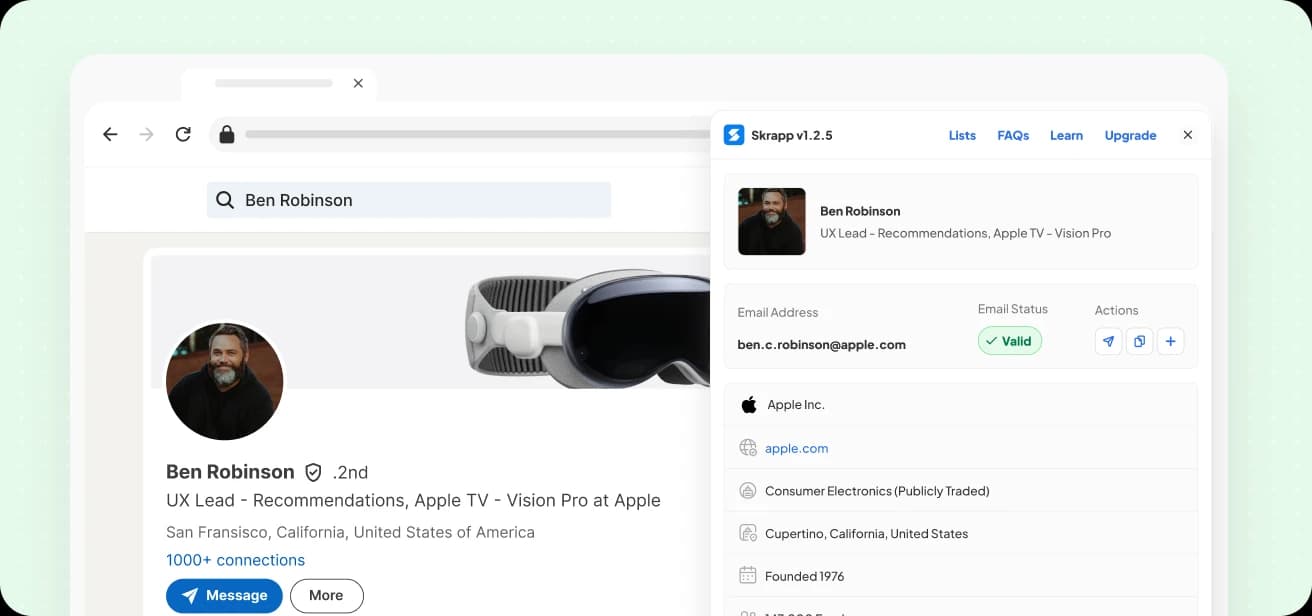This screenshot has height=616, width=1312.
Task: Click the More button on profile
Action: (x=326, y=595)
